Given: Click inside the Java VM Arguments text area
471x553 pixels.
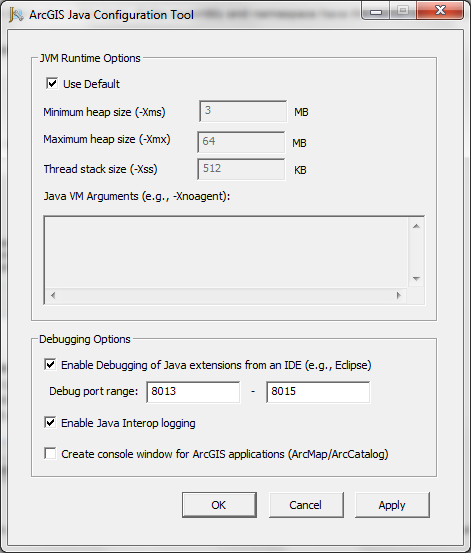Looking at the screenshot, I should [x=226, y=252].
